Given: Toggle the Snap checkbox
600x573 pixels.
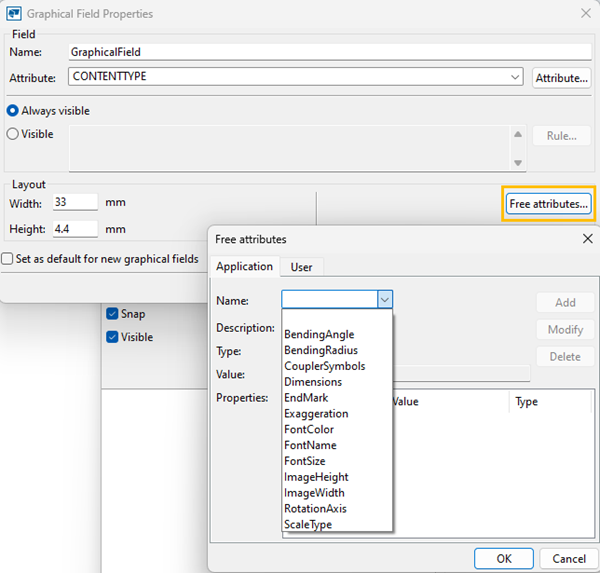Looking at the screenshot, I should pos(112,314).
